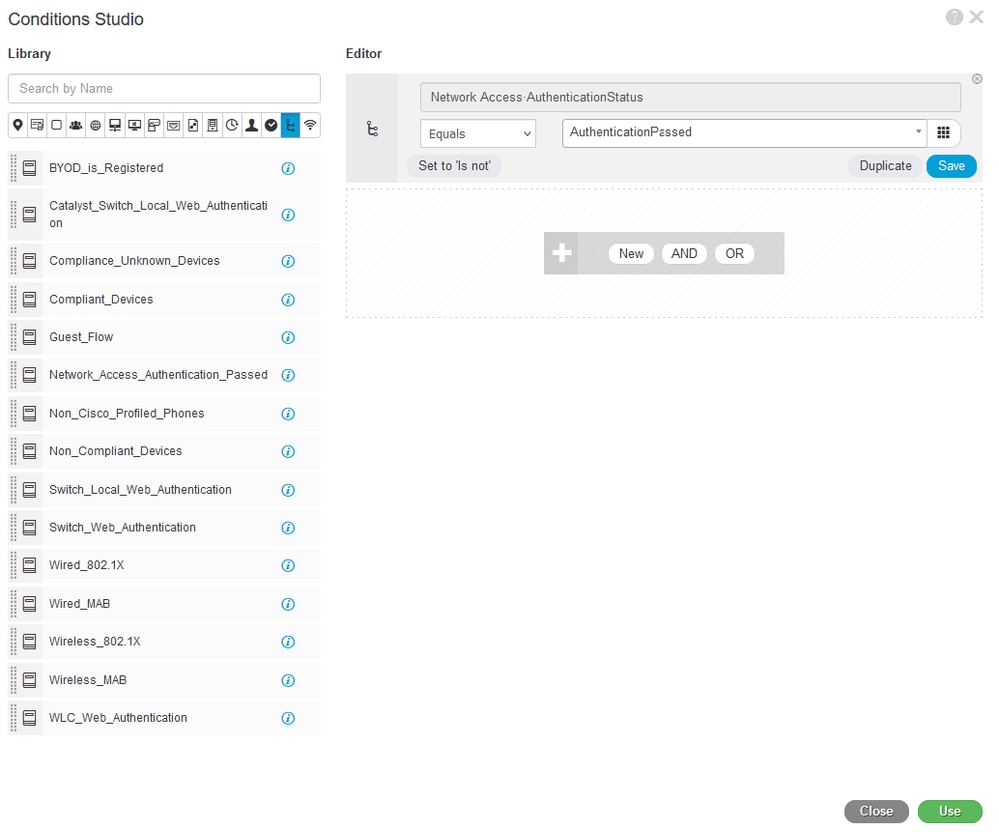
Task: Click the green Use button
Action: (x=949, y=811)
